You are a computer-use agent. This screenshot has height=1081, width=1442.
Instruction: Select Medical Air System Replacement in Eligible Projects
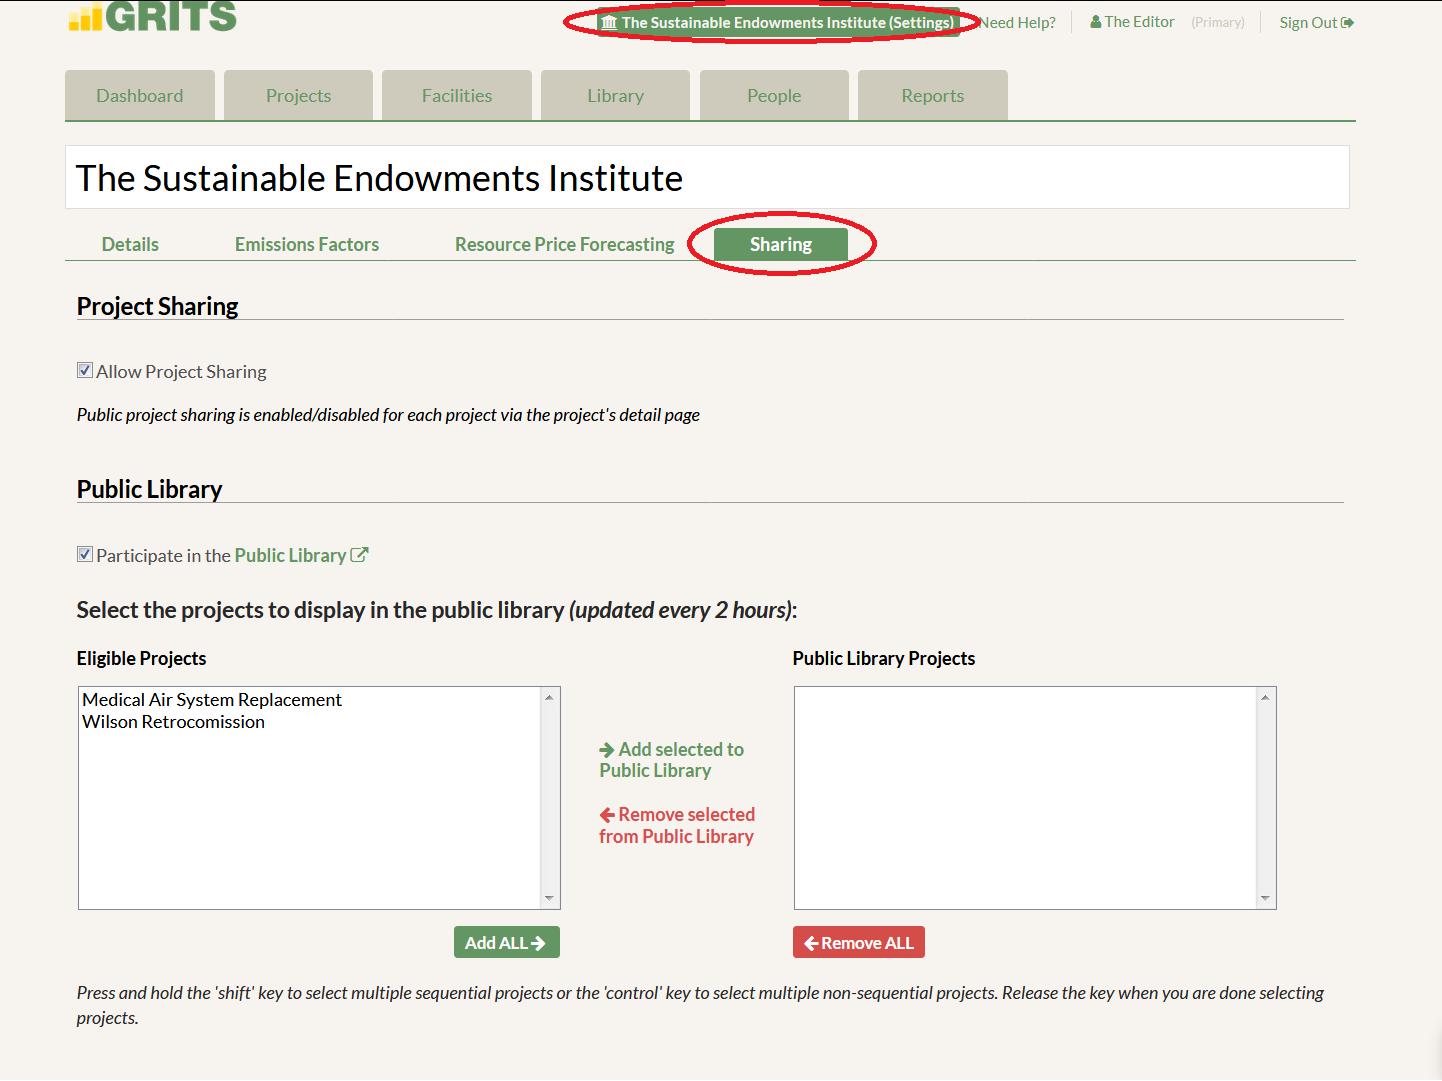click(212, 700)
